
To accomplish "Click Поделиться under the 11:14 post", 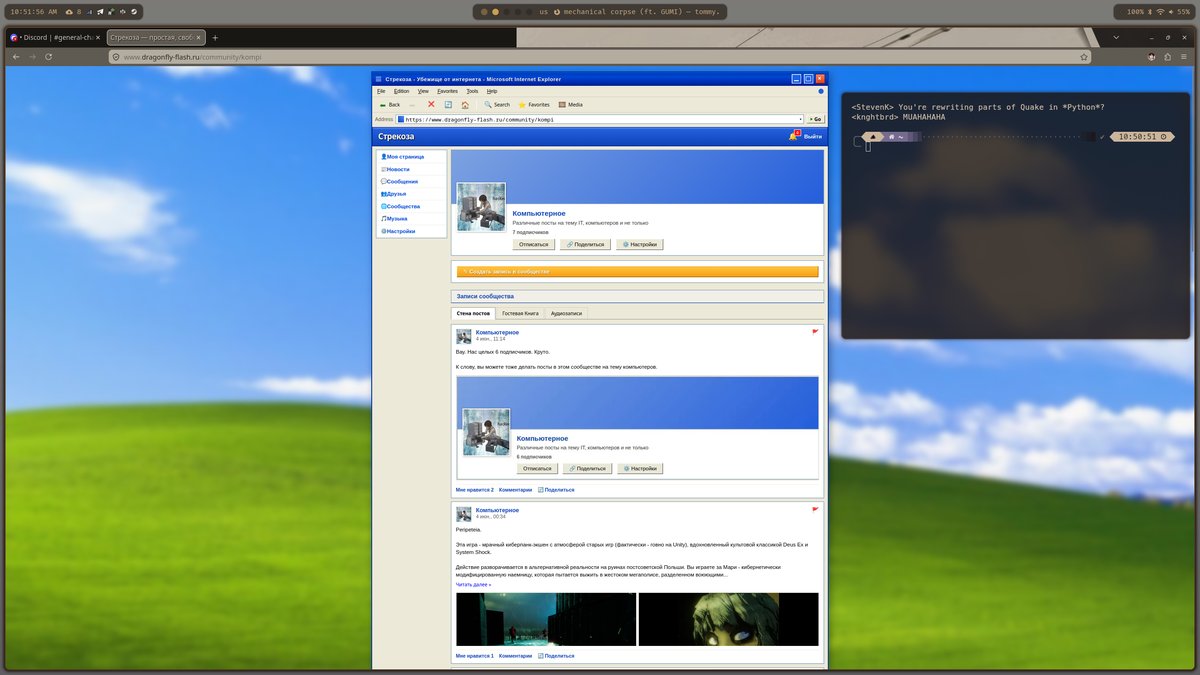I will (x=557, y=490).
